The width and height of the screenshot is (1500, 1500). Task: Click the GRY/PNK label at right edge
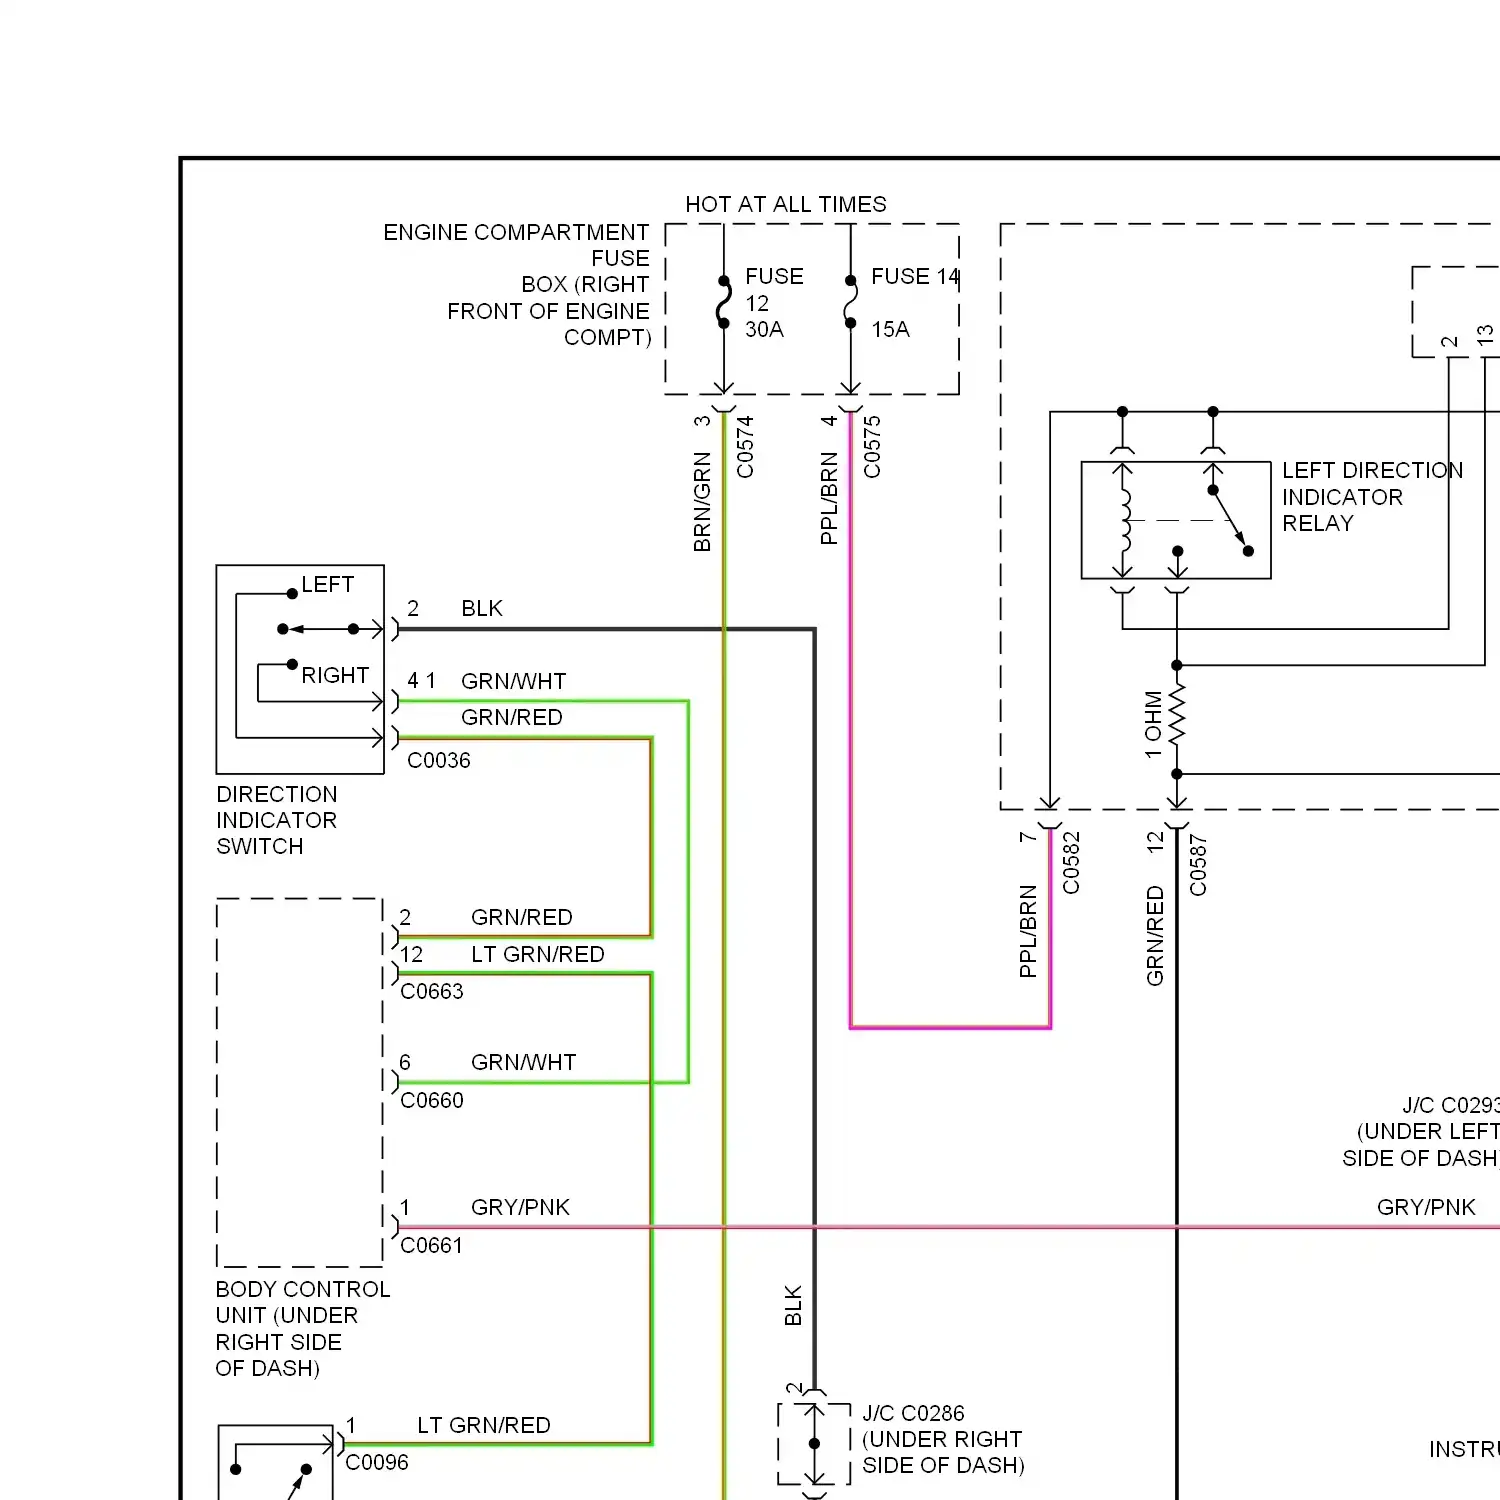(1426, 1207)
